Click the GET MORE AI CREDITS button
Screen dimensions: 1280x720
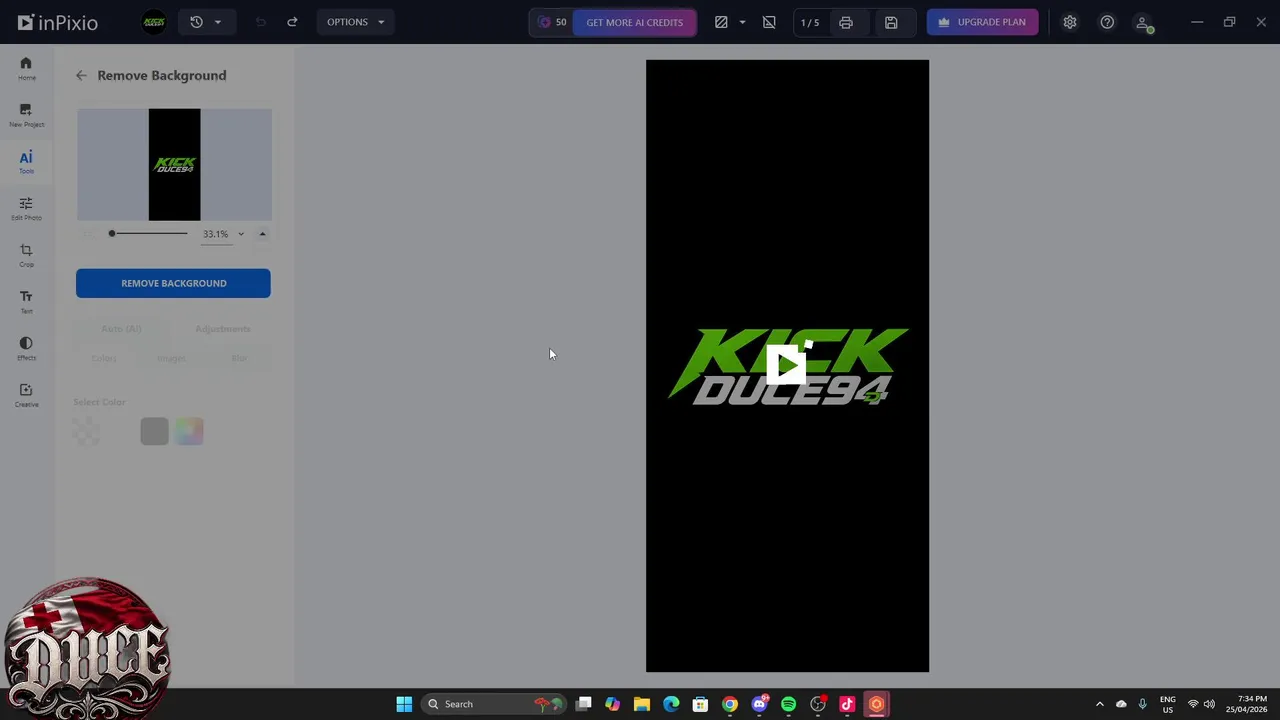click(634, 22)
